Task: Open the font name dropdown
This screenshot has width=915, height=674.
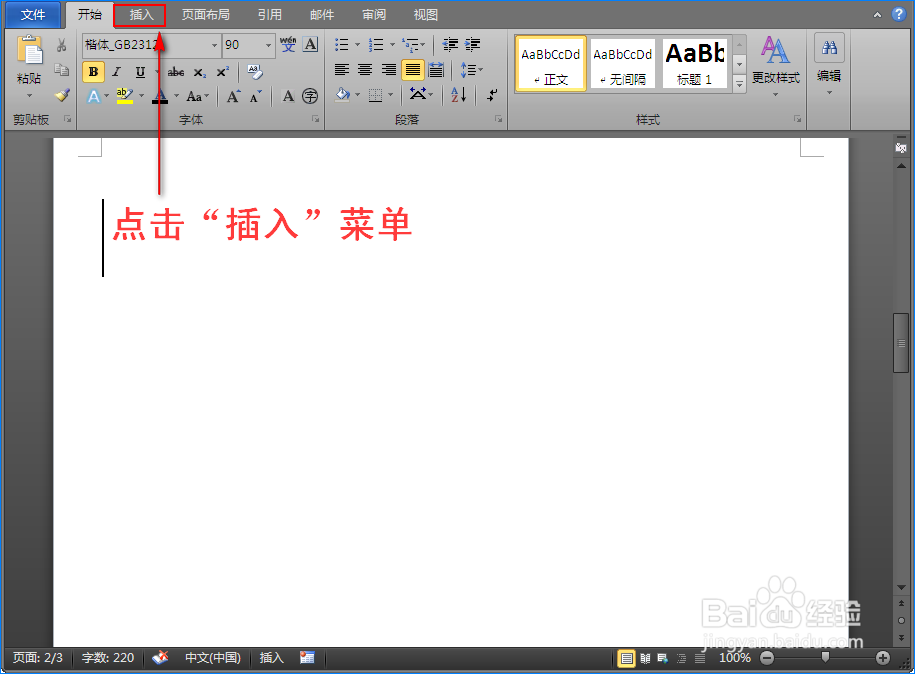Action: (215, 45)
